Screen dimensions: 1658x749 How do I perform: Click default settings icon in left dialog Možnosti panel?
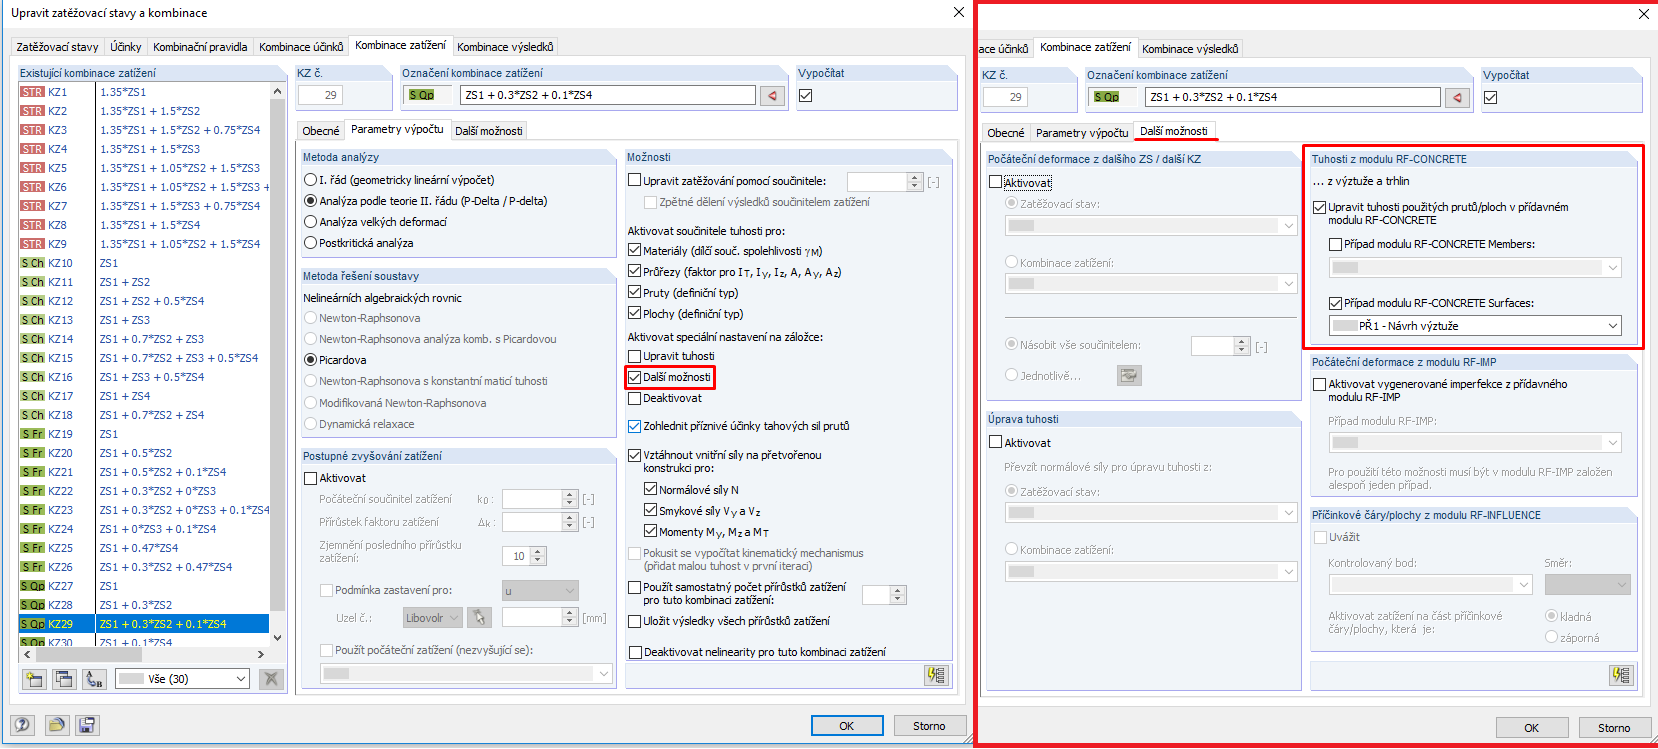tap(936, 675)
